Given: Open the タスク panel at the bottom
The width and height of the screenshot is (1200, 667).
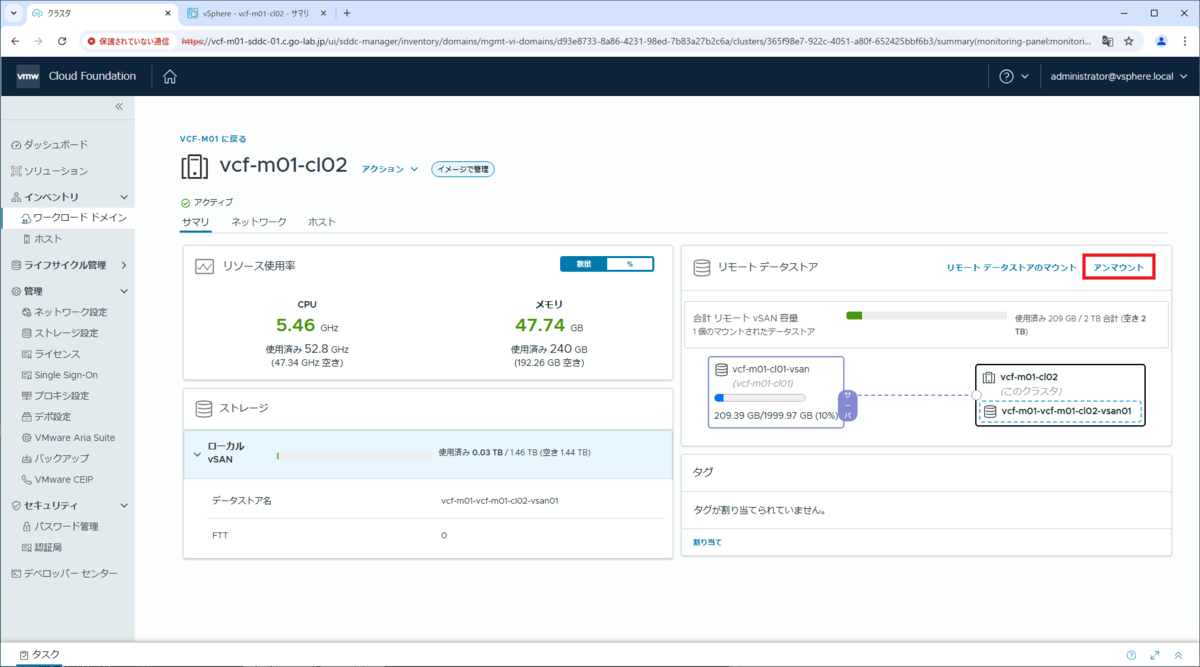Looking at the screenshot, I should tap(40, 655).
